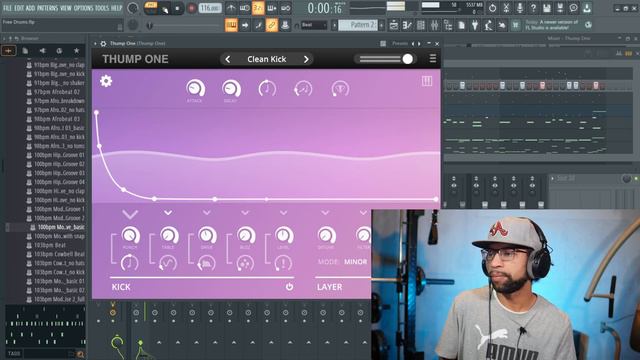Click the 116 tempo field
This screenshot has height=360, width=640.
pos(210,8)
